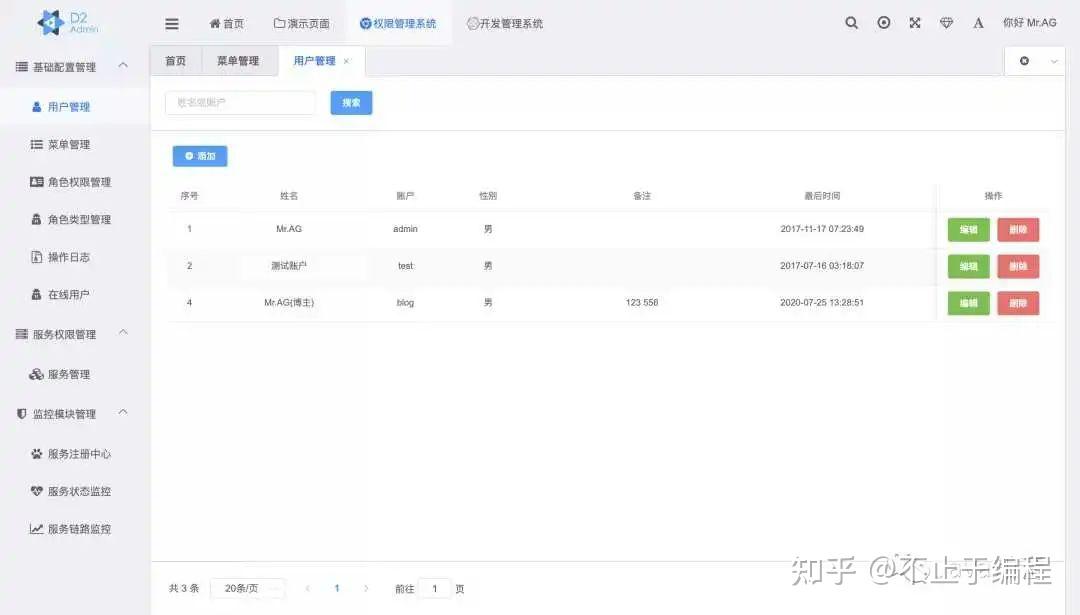Viewport: 1080px width, 615px height.
Task: Edit the 测试账户 test row
Action: [968, 266]
